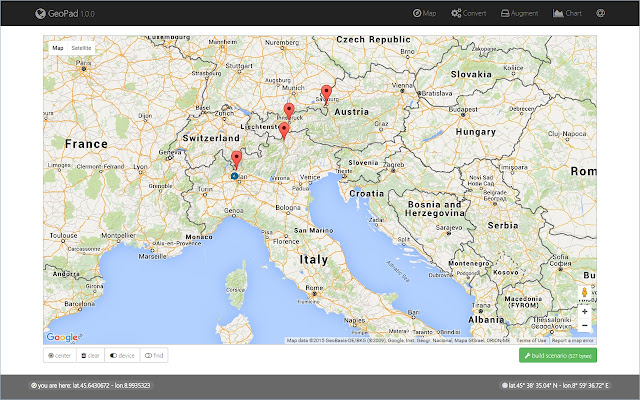Select the red marker near Salzburg

pyautogui.click(x=326, y=94)
